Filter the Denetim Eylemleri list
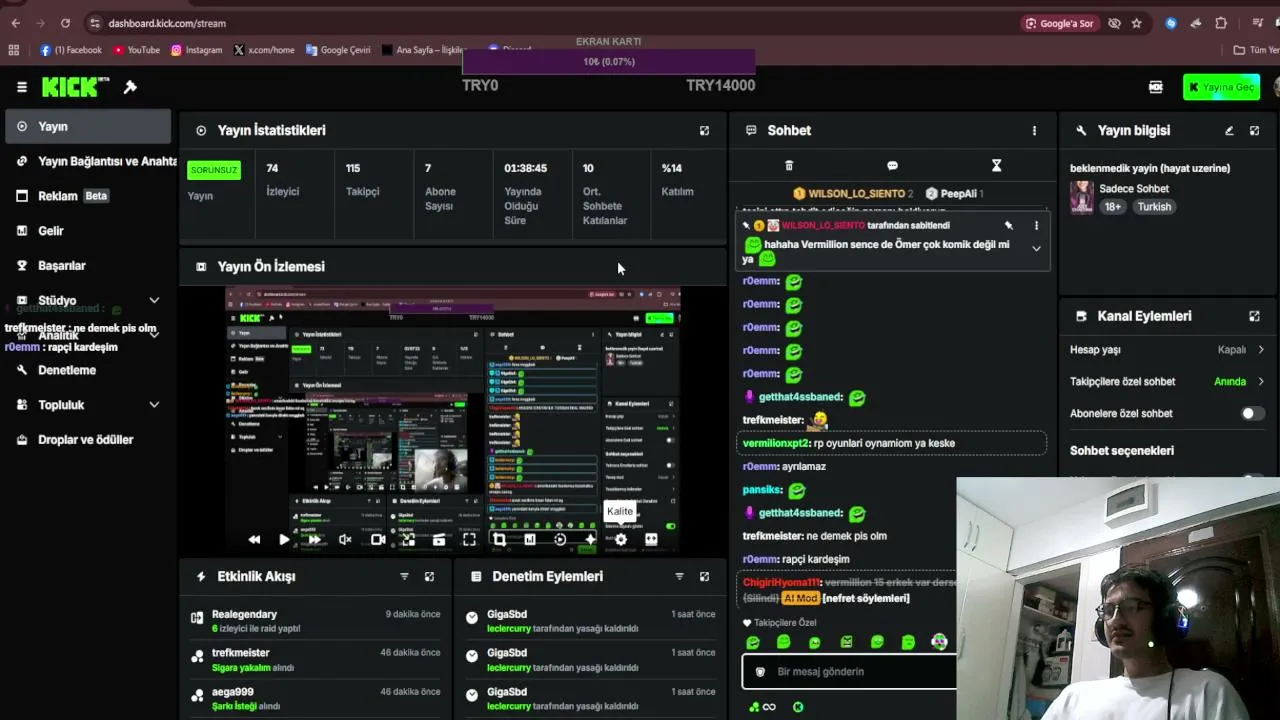The image size is (1280, 720). [x=679, y=576]
